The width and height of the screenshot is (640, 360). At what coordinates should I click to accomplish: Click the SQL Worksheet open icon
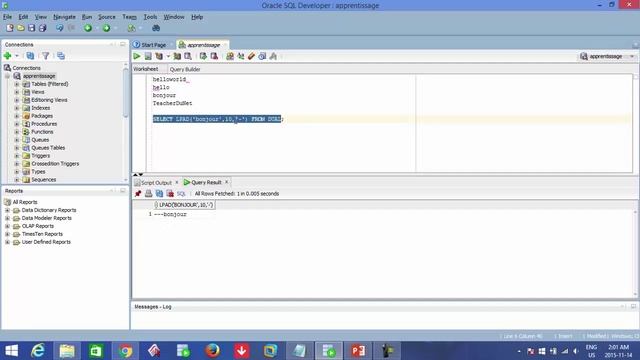pyautogui.click(x=131, y=28)
